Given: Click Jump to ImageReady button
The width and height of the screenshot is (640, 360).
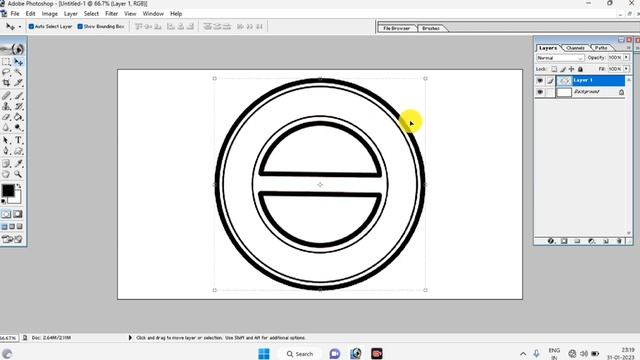Looking at the screenshot, I should [x=12, y=239].
